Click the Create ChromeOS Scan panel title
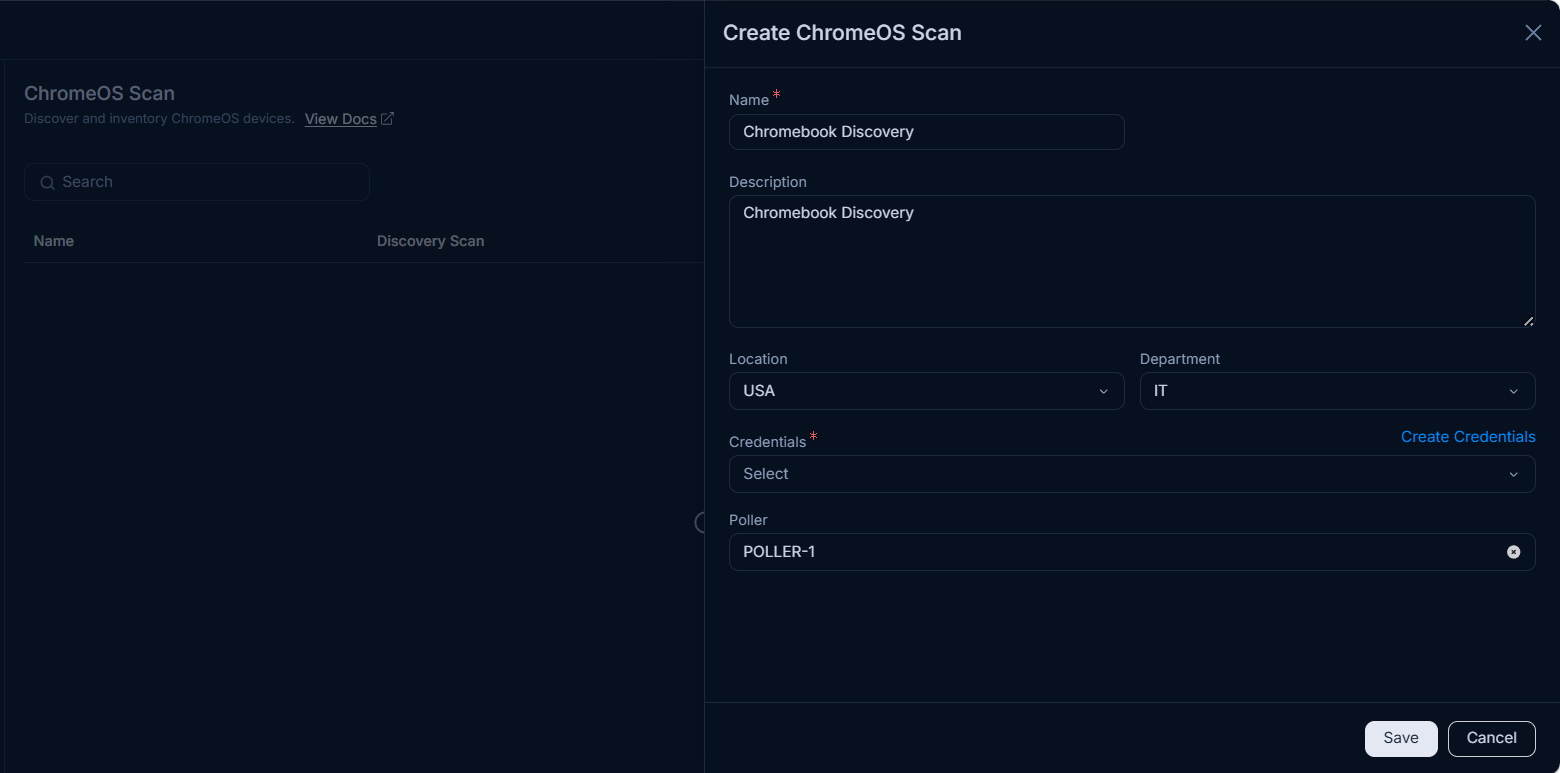This screenshot has width=1560, height=773. click(x=842, y=33)
